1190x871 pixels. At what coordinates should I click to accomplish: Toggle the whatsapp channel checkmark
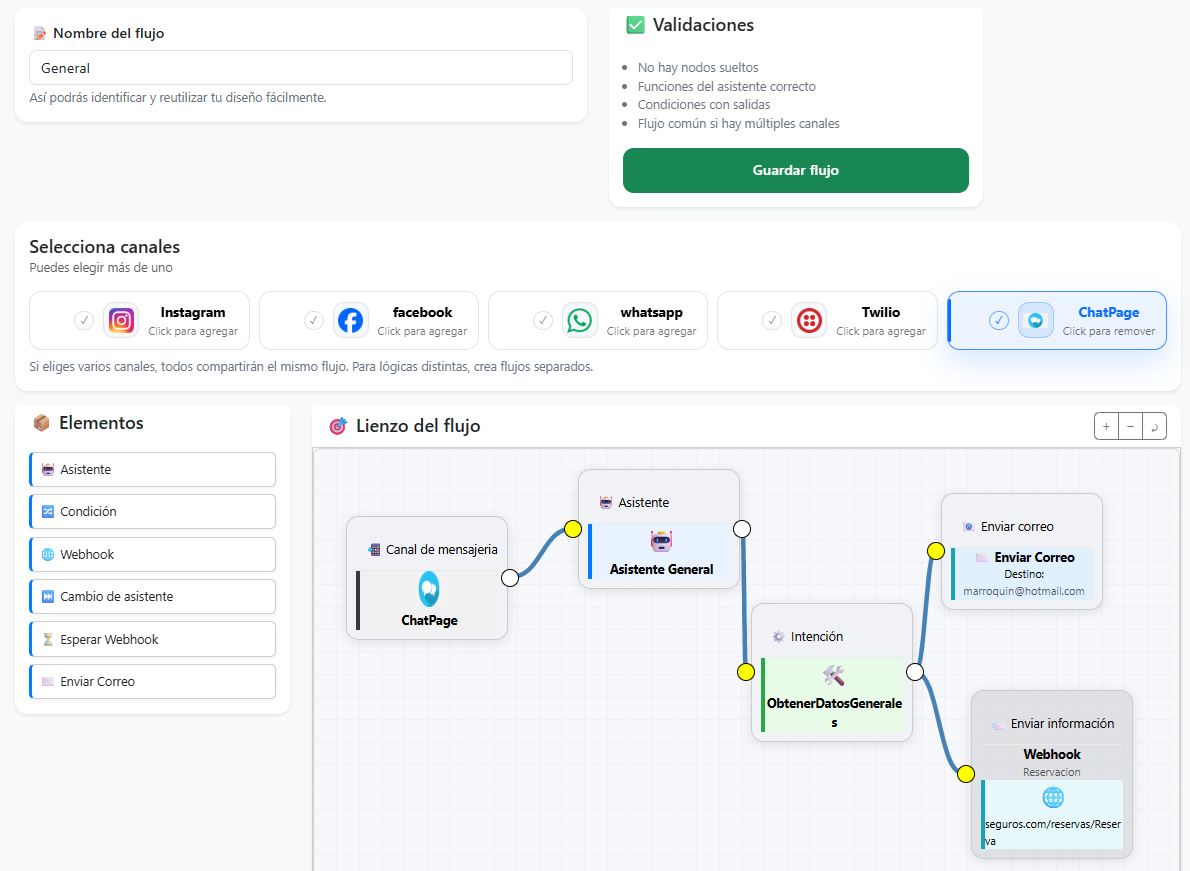tap(543, 320)
